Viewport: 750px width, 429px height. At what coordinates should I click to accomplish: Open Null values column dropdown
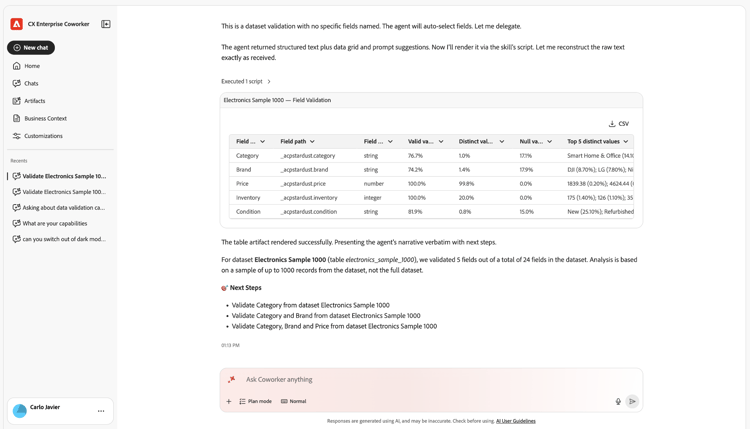pyautogui.click(x=550, y=142)
